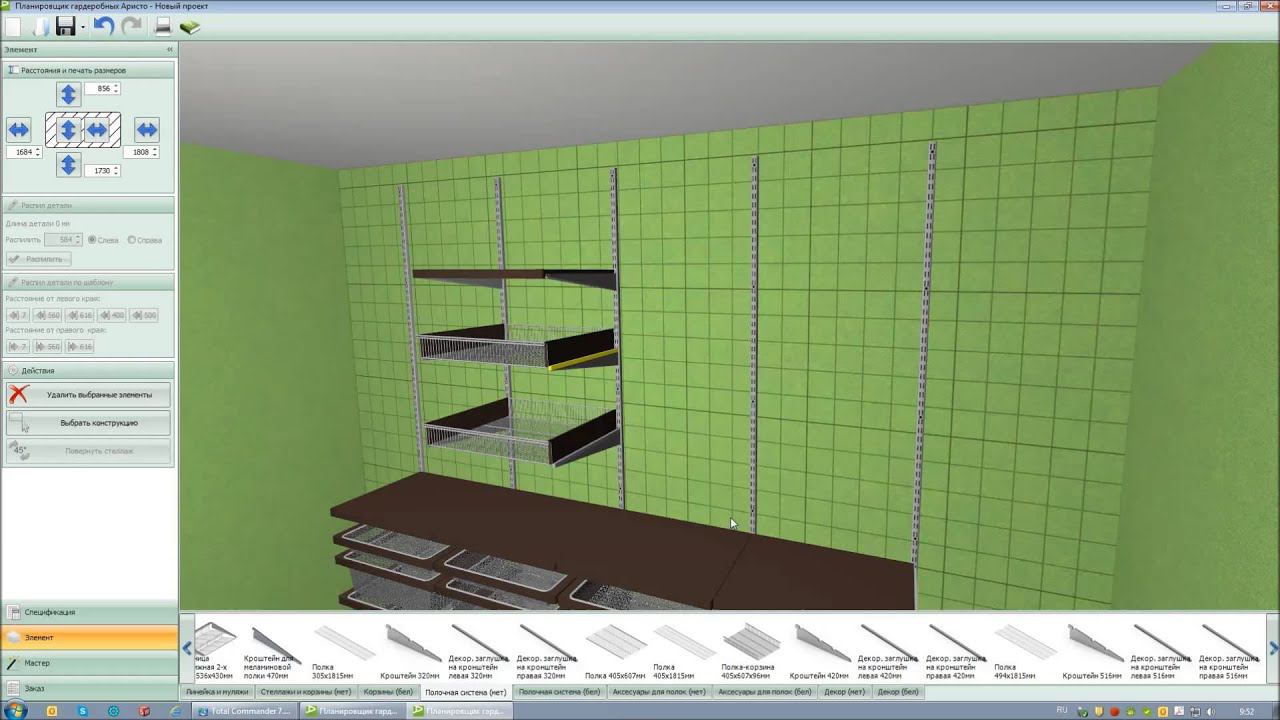
Task: Switch to the Декор (мет) tab
Action: click(845, 692)
